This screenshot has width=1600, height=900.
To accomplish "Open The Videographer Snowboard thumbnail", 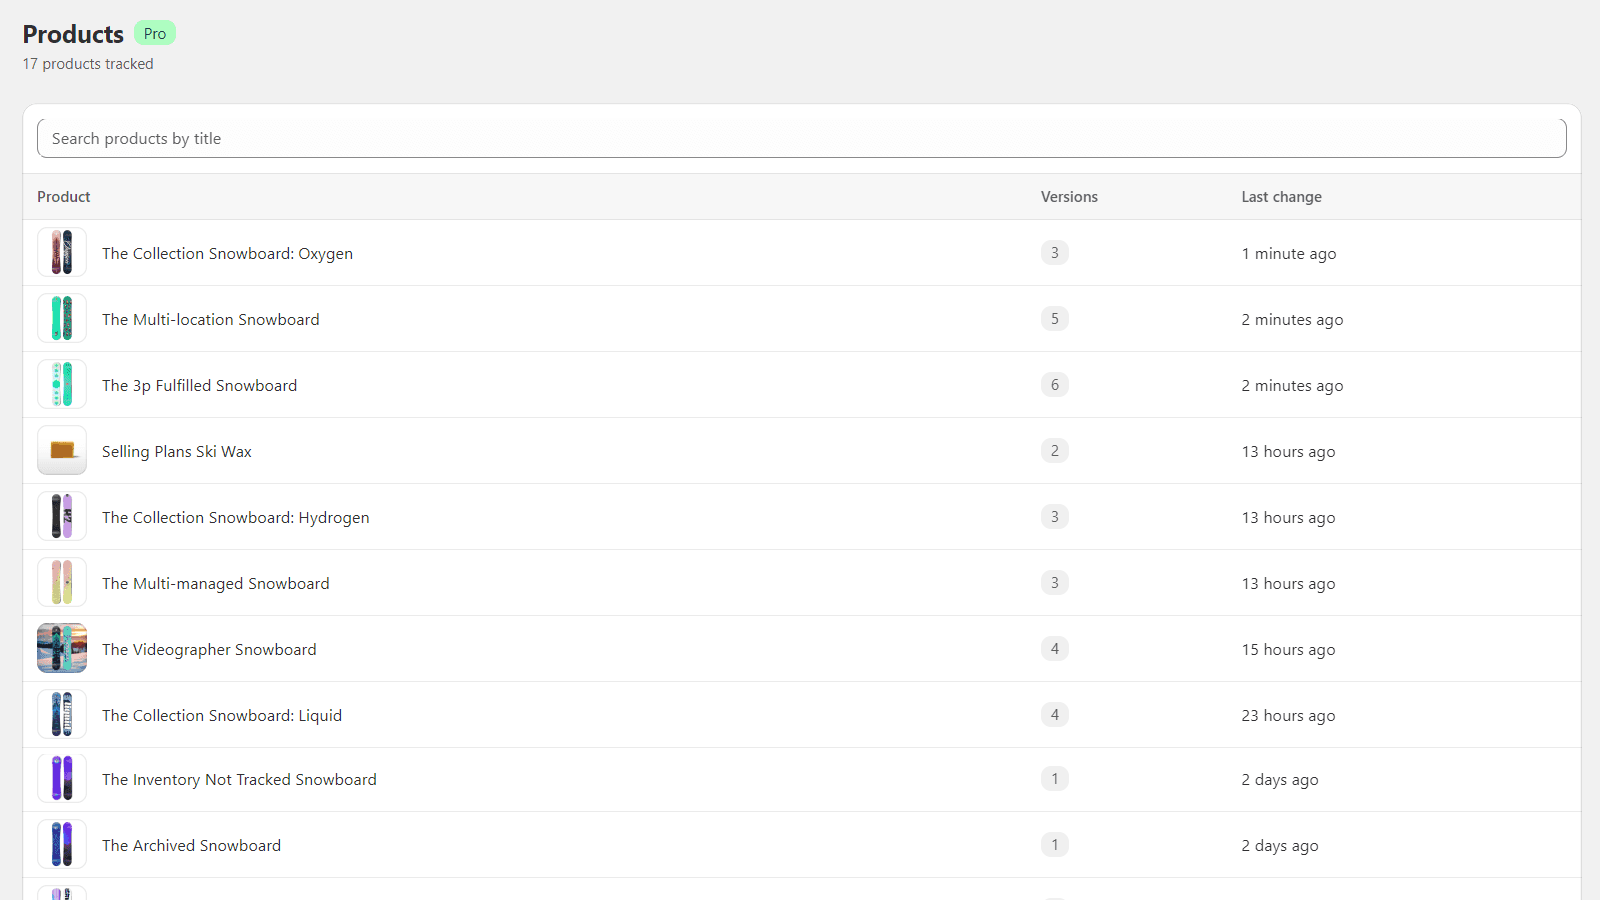I will (62, 648).
